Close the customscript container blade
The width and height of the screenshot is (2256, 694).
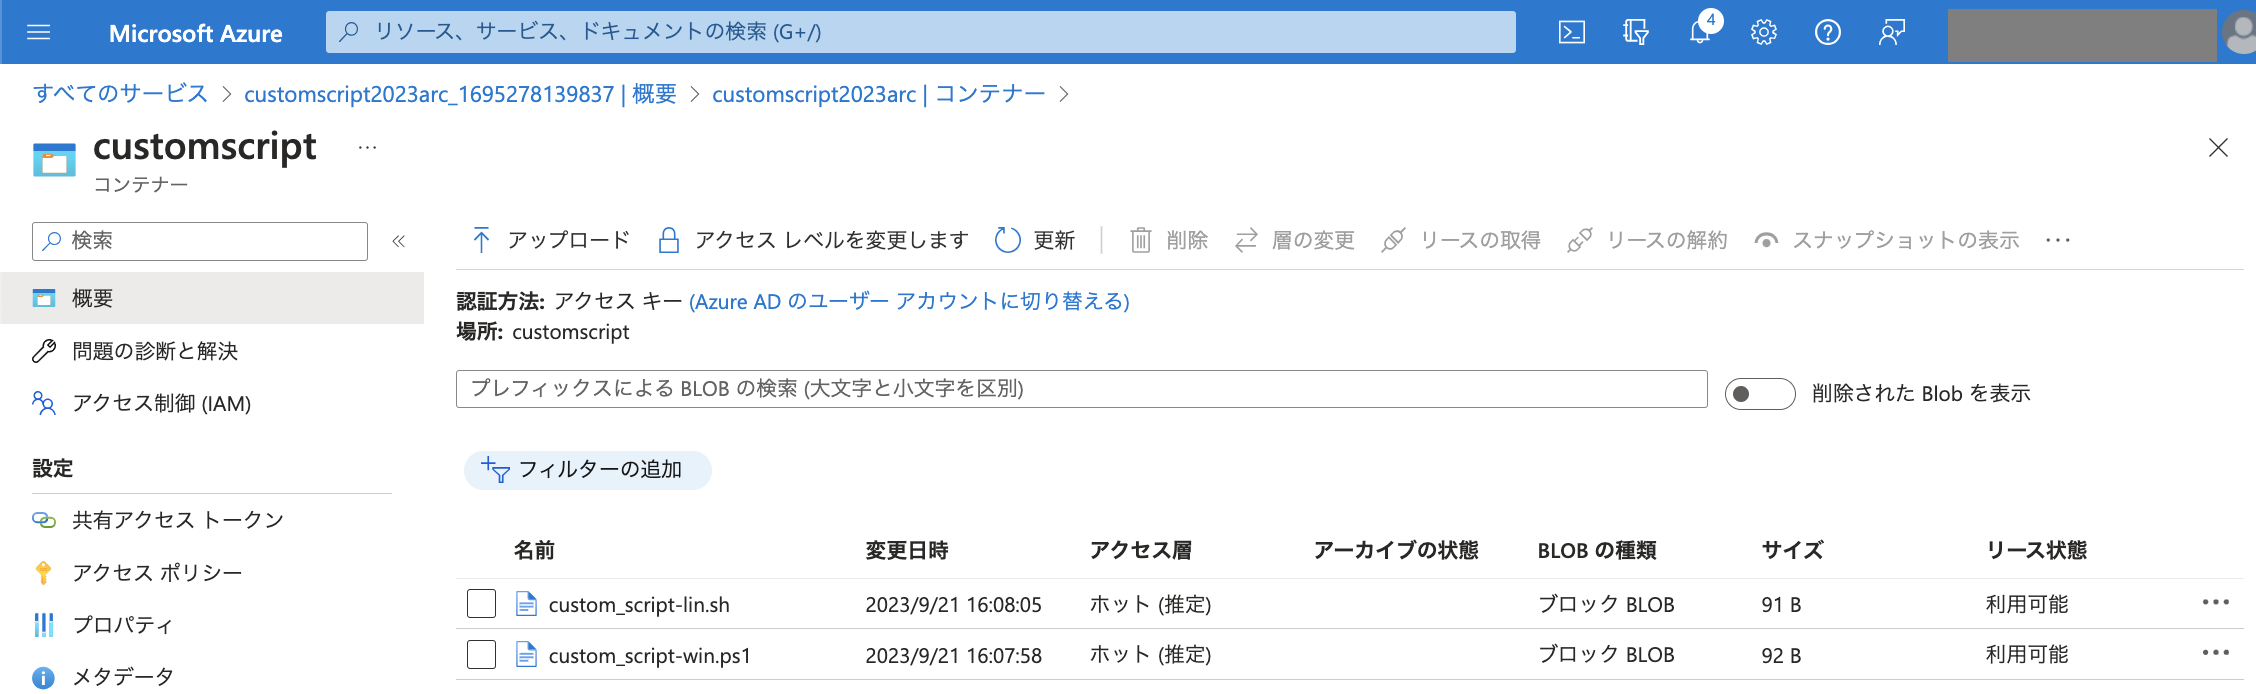click(2218, 148)
